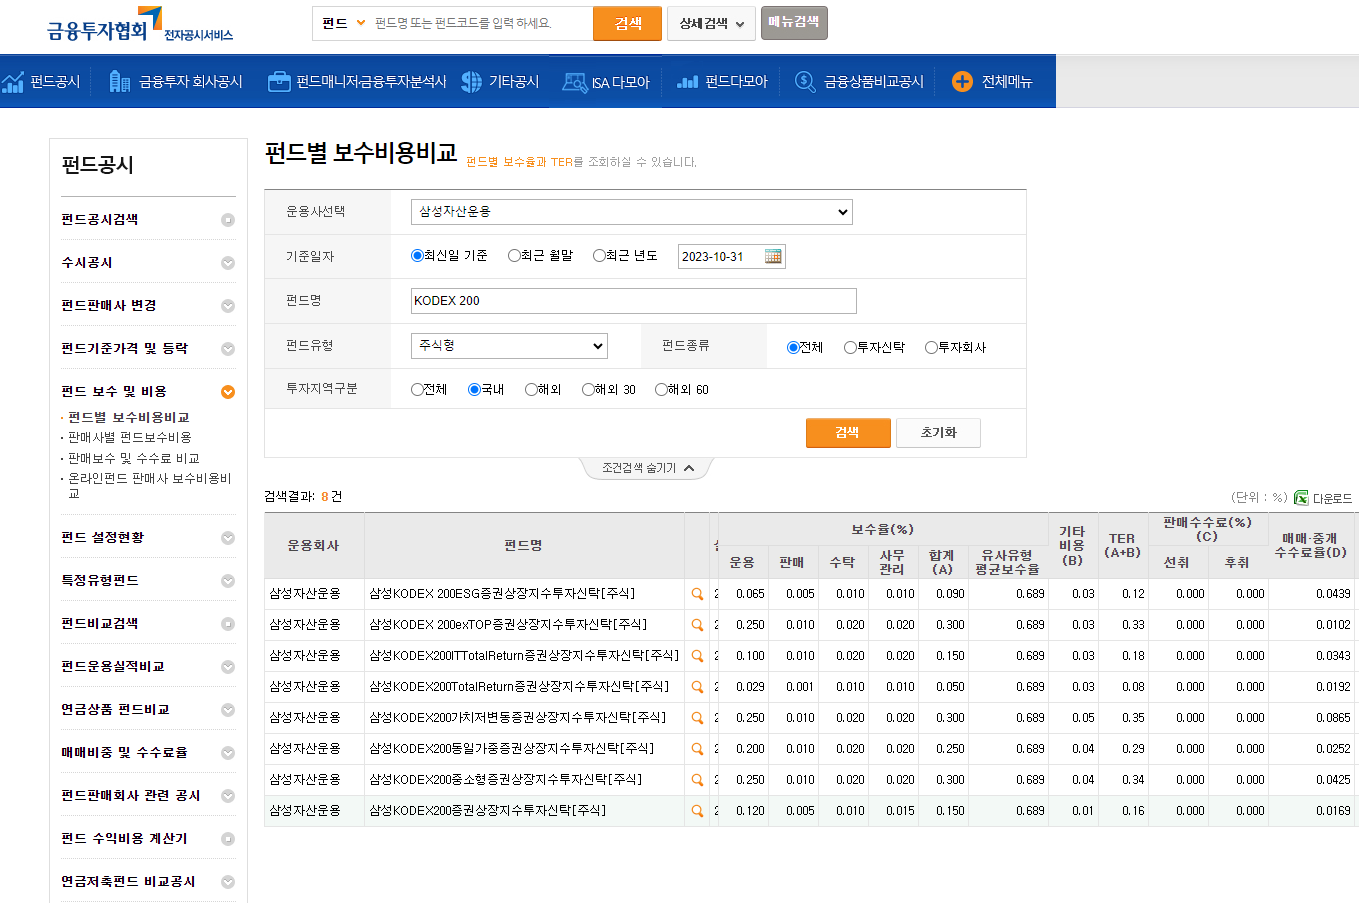Click the round arrow icon beside 펀드공시검색
Screen dimensions: 1359x903
pos(228,220)
